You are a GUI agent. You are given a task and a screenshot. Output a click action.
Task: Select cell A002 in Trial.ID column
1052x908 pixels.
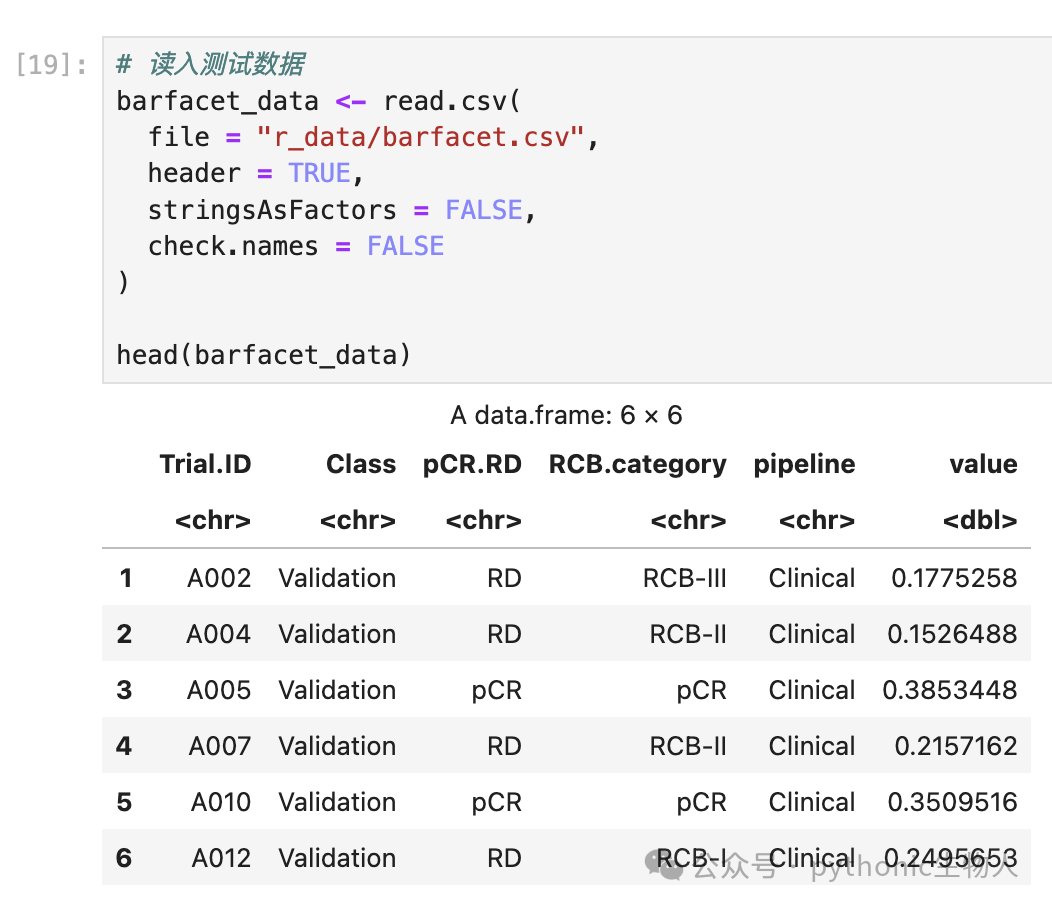[219, 578]
